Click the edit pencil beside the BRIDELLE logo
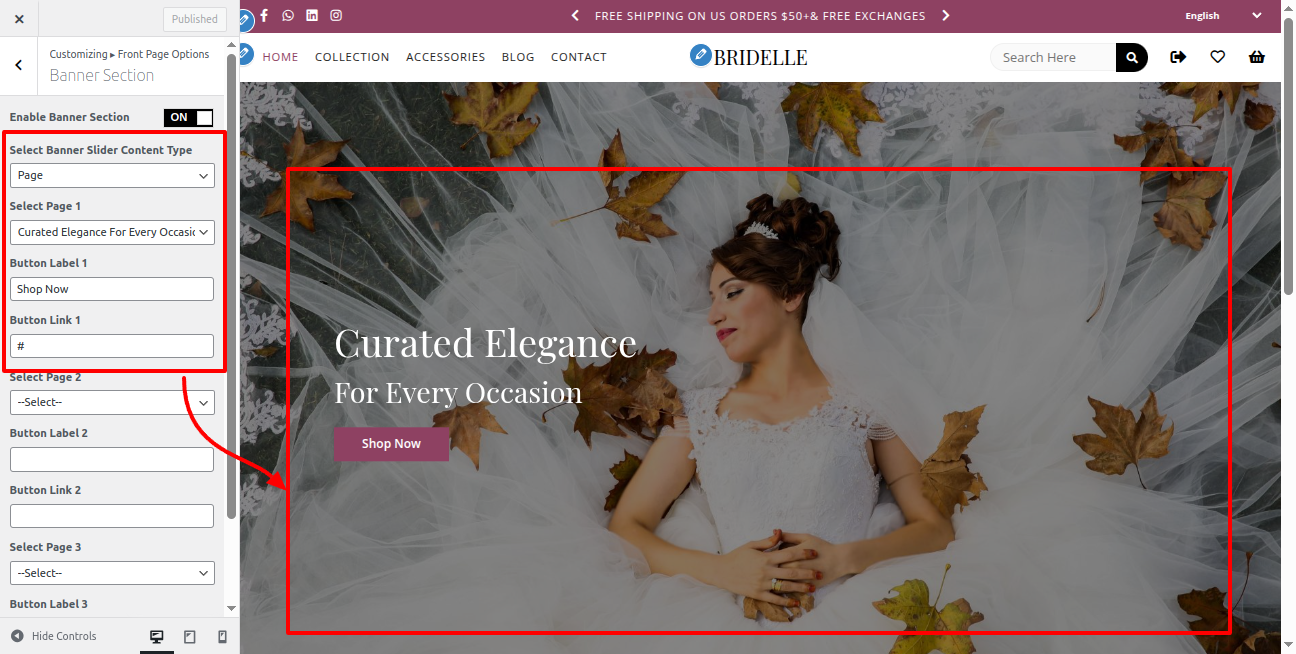The width and height of the screenshot is (1296, 654). 701,55
